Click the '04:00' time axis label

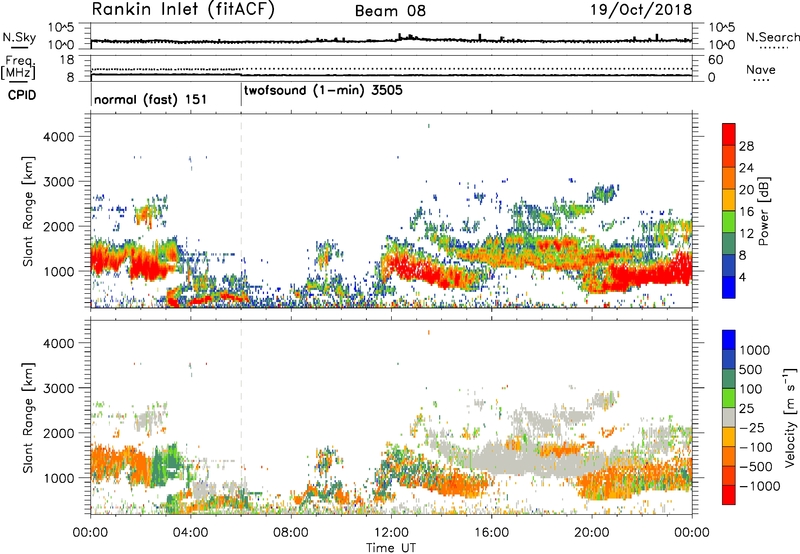(x=190, y=533)
